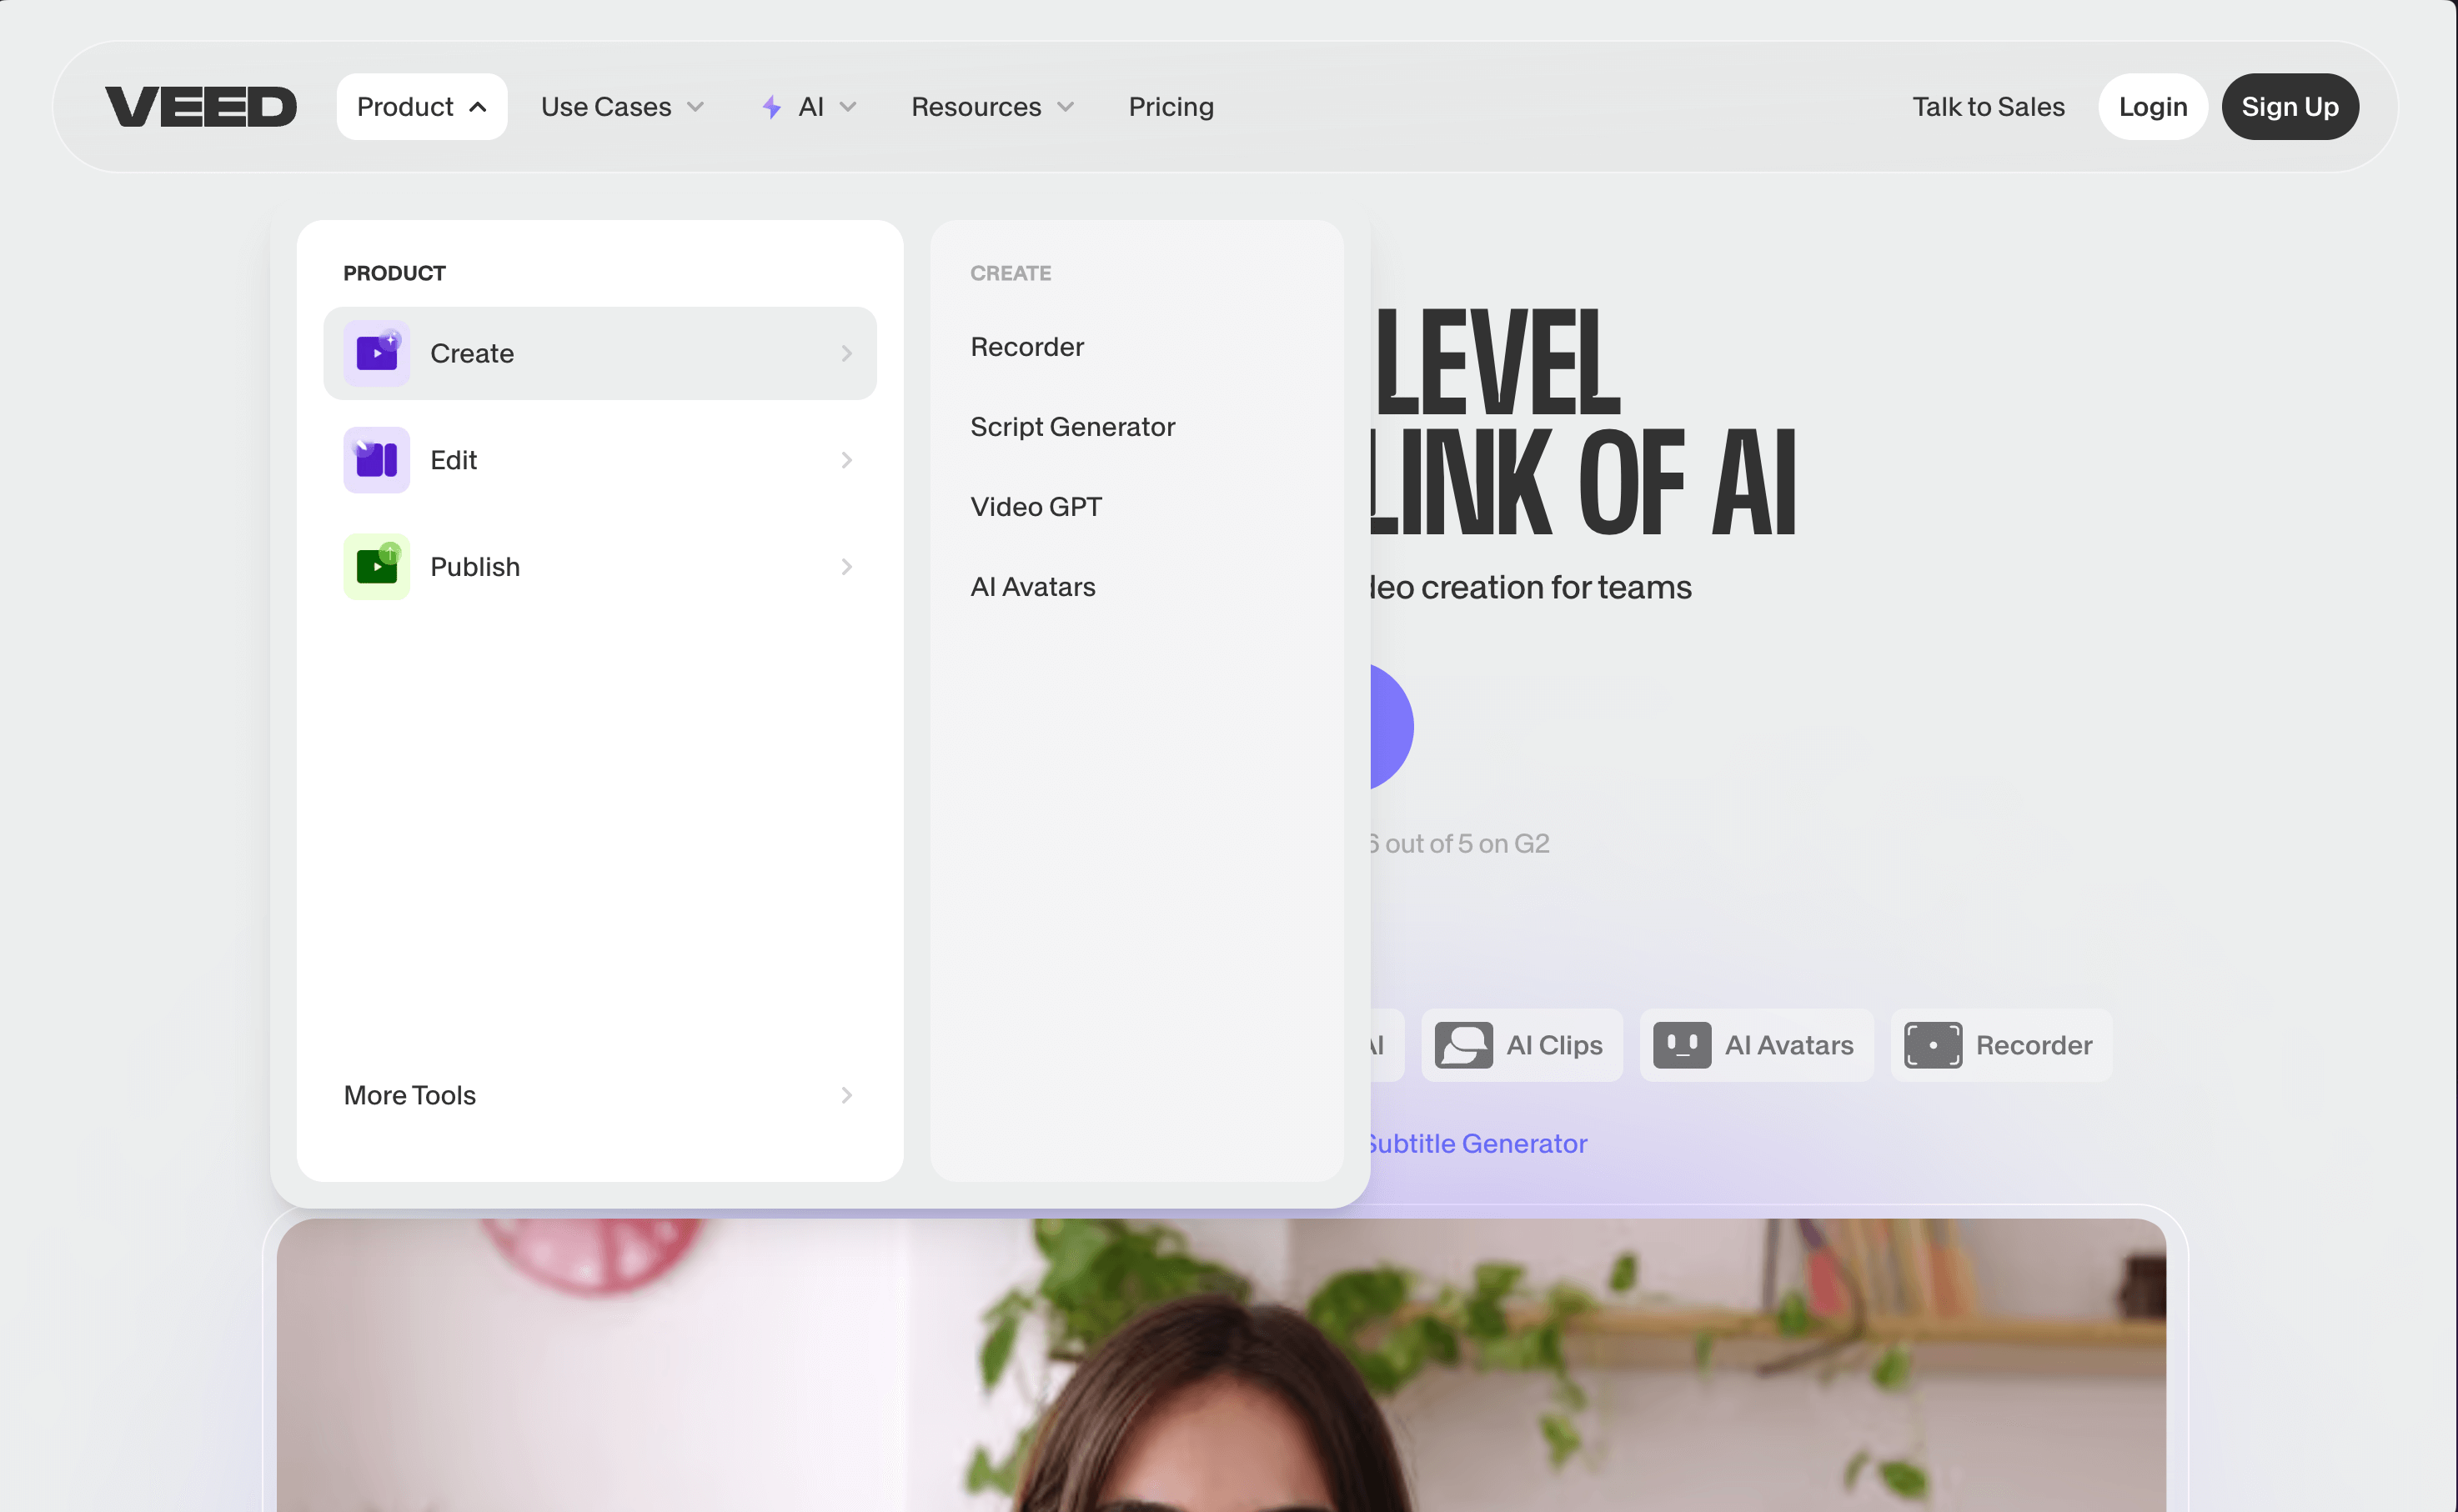
Task: Click the Login button
Action: 2152,107
